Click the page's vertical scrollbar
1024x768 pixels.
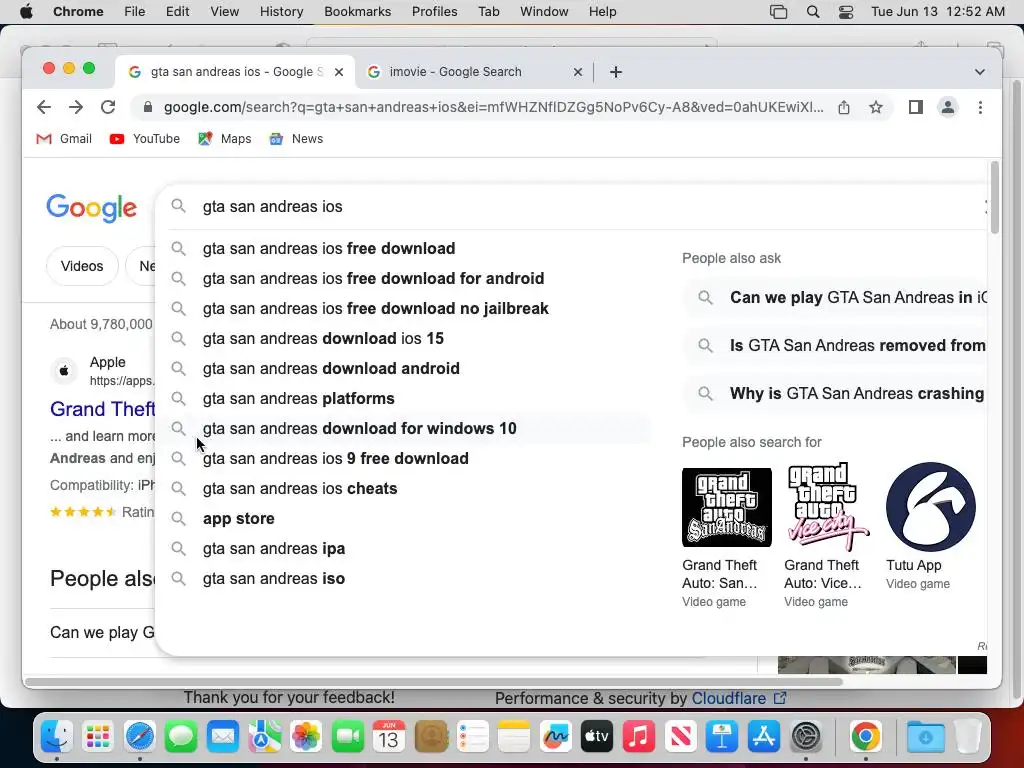995,197
